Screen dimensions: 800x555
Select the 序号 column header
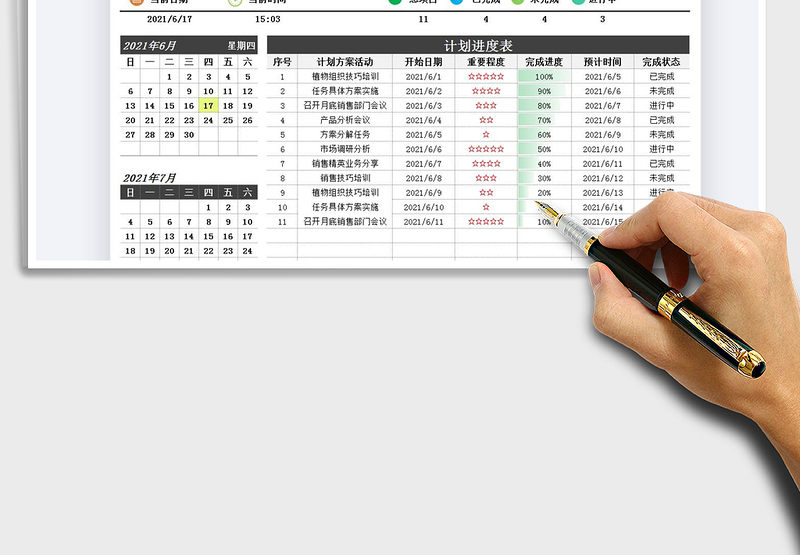pyautogui.click(x=282, y=62)
